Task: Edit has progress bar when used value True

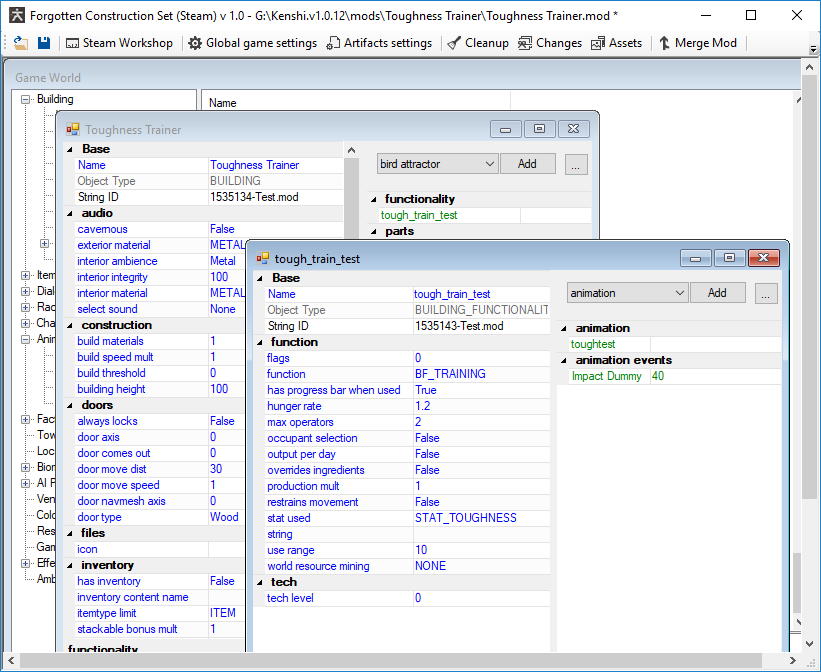Action: click(481, 390)
